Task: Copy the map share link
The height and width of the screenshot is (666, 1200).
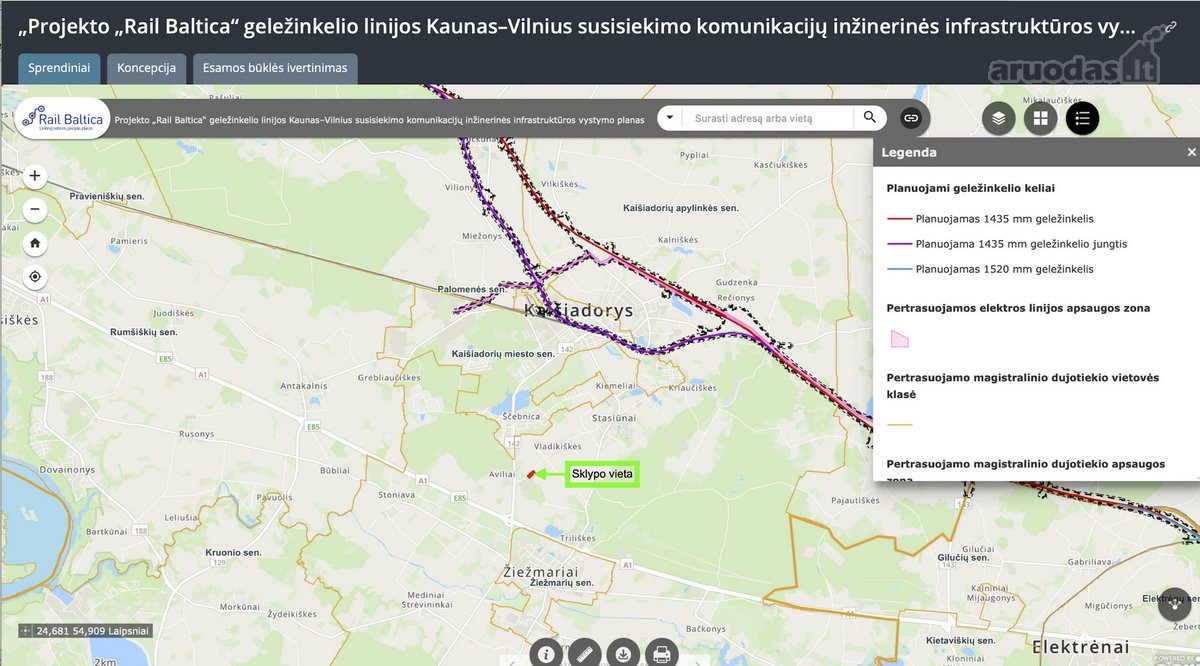Action: 911,118
